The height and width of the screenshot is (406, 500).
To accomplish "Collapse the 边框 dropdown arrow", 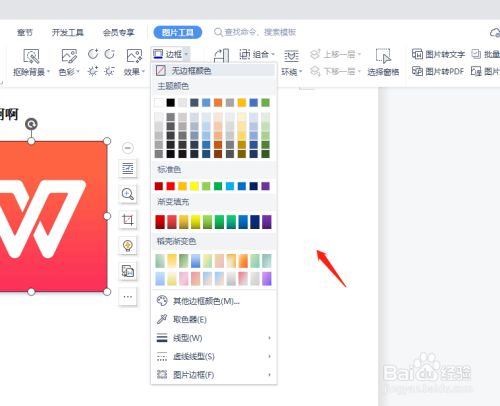I will [x=186, y=54].
